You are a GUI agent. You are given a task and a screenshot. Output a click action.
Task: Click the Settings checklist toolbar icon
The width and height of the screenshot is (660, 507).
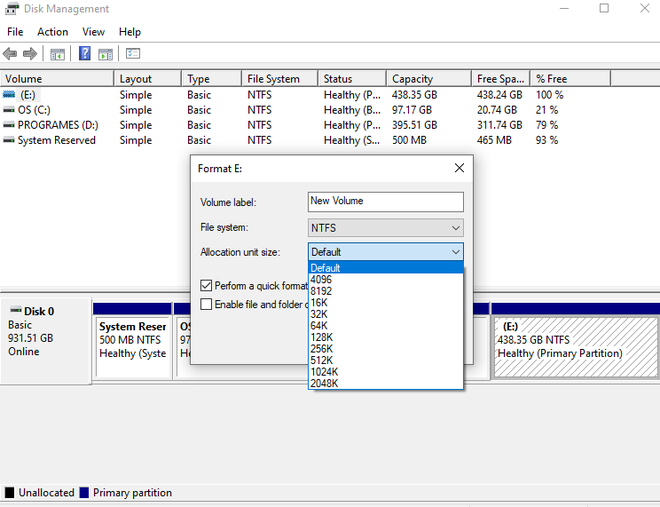click(133, 54)
